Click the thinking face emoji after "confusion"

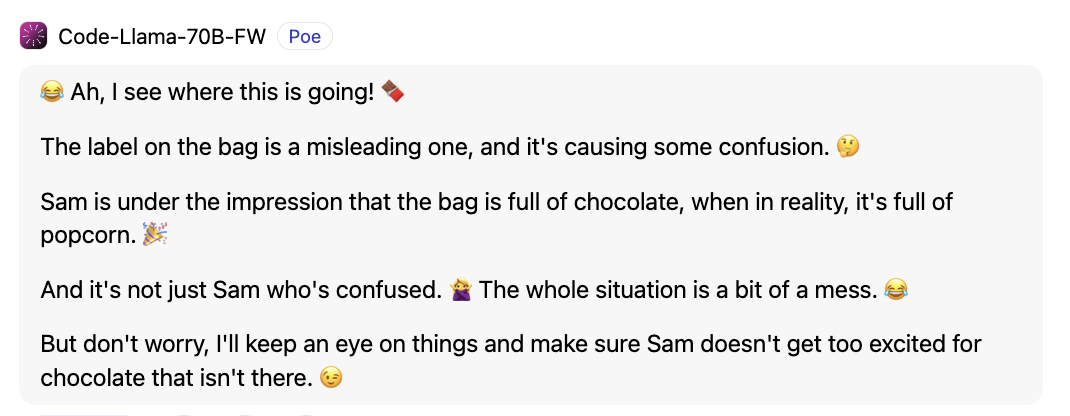coord(848,147)
